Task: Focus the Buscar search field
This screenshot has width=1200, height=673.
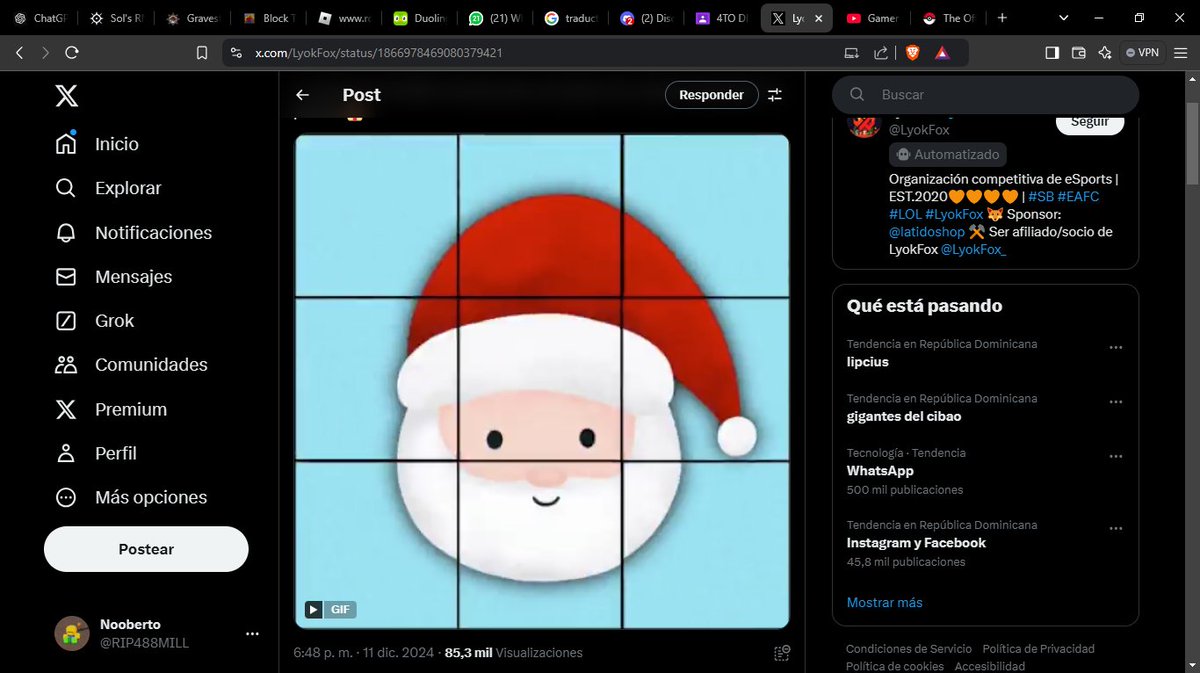Action: tap(985, 95)
